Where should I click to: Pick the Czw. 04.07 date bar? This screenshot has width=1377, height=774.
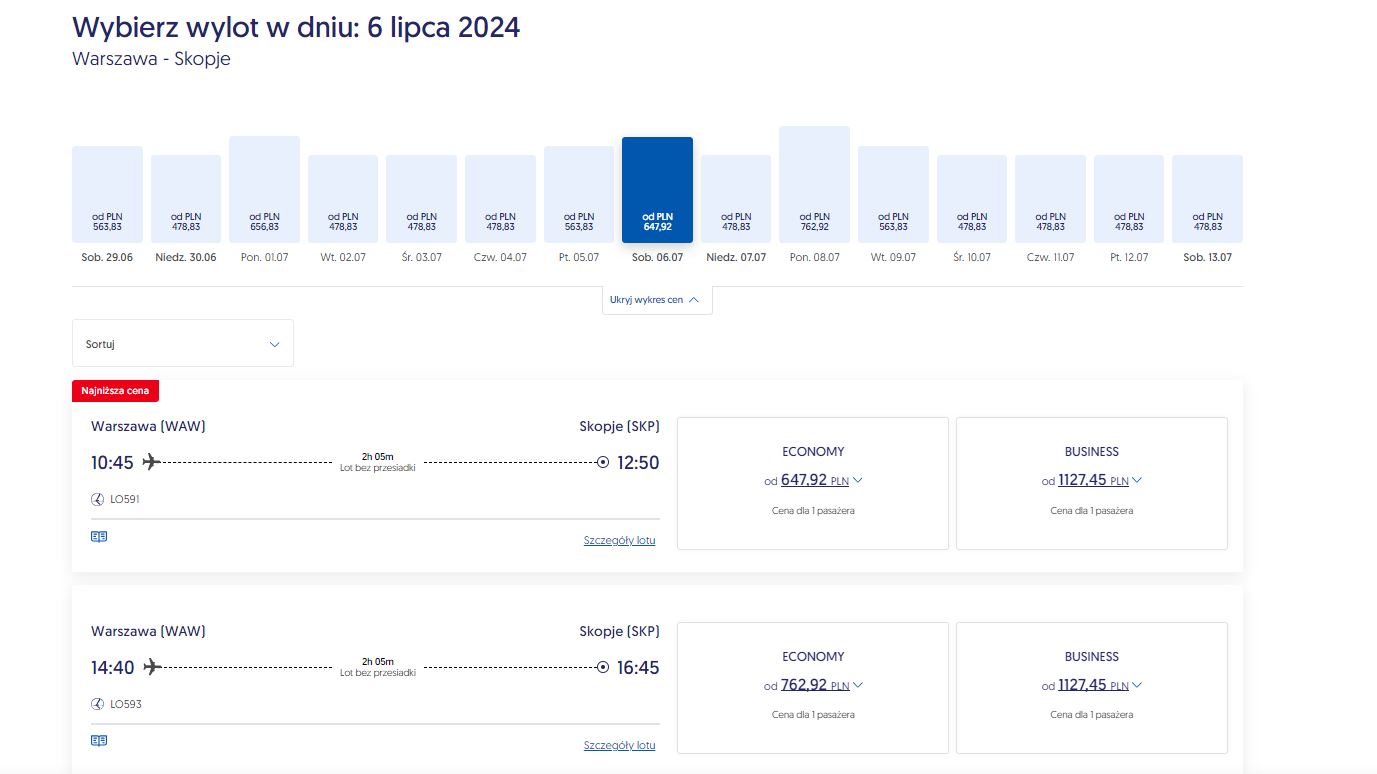click(500, 199)
